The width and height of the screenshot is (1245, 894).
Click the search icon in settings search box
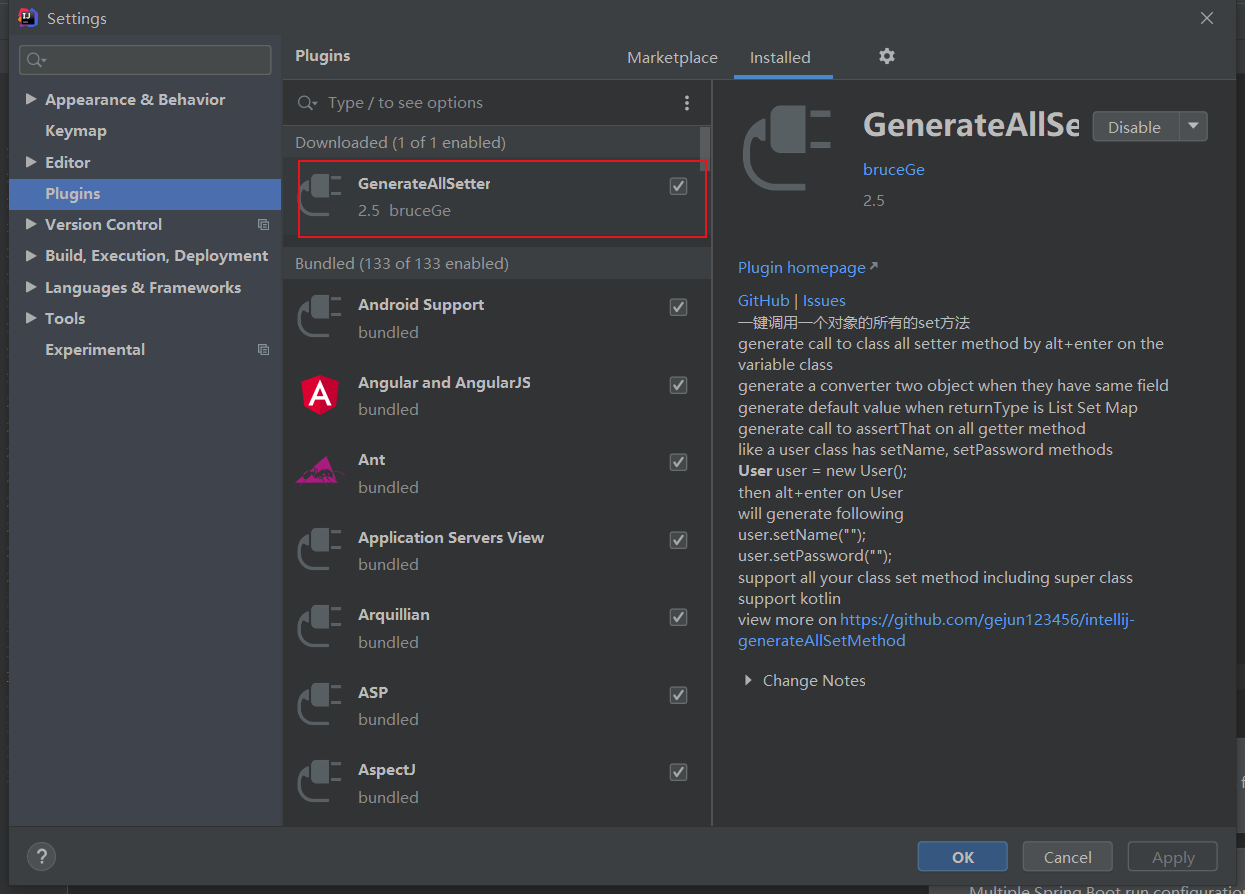coord(36,60)
